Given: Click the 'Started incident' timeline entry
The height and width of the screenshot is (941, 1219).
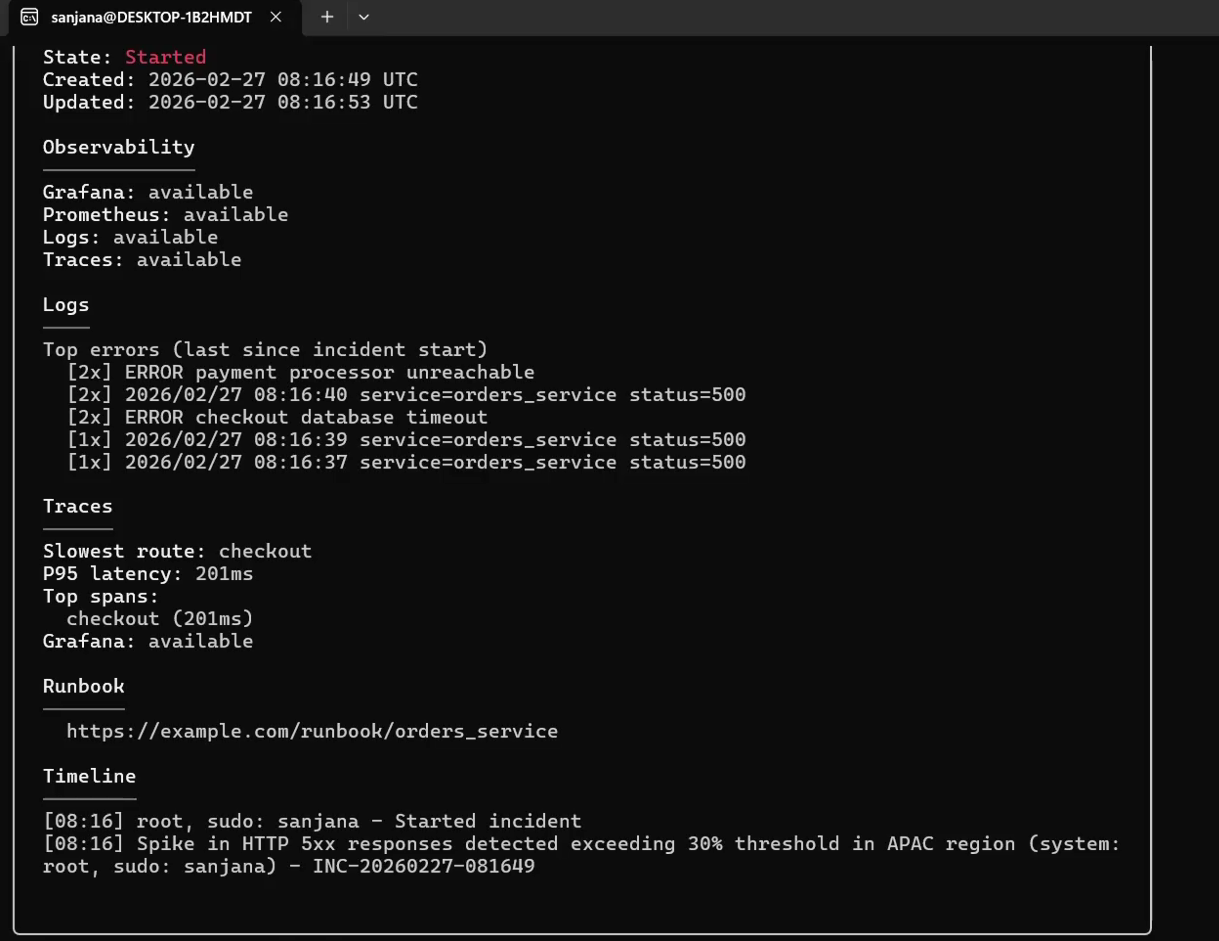Looking at the screenshot, I should tap(312, 821).
